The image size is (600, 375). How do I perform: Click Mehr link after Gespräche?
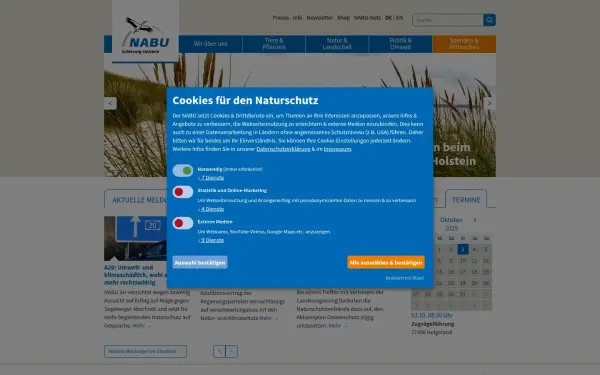pos(142,326)
